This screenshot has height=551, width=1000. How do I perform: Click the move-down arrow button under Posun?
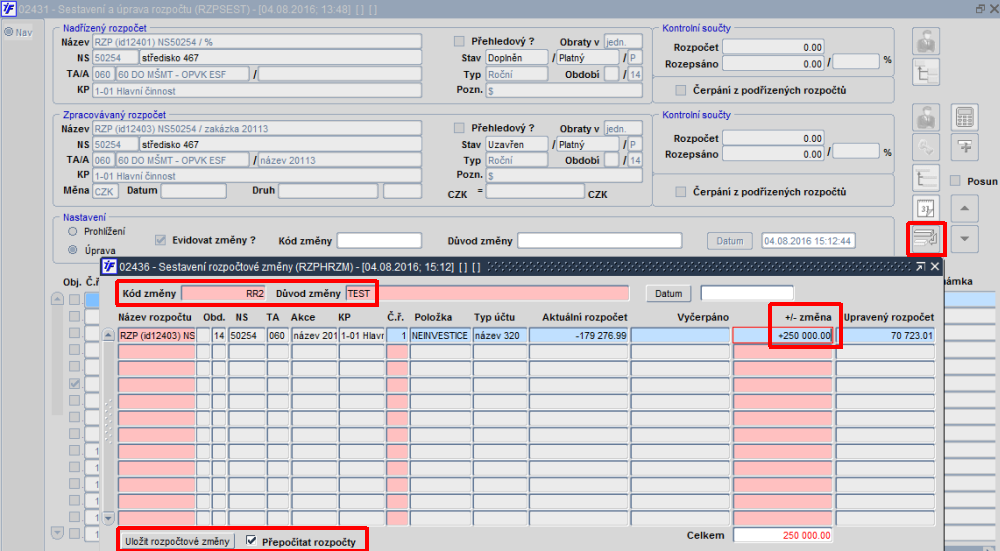pyautogui.click(x=965, y=239)
